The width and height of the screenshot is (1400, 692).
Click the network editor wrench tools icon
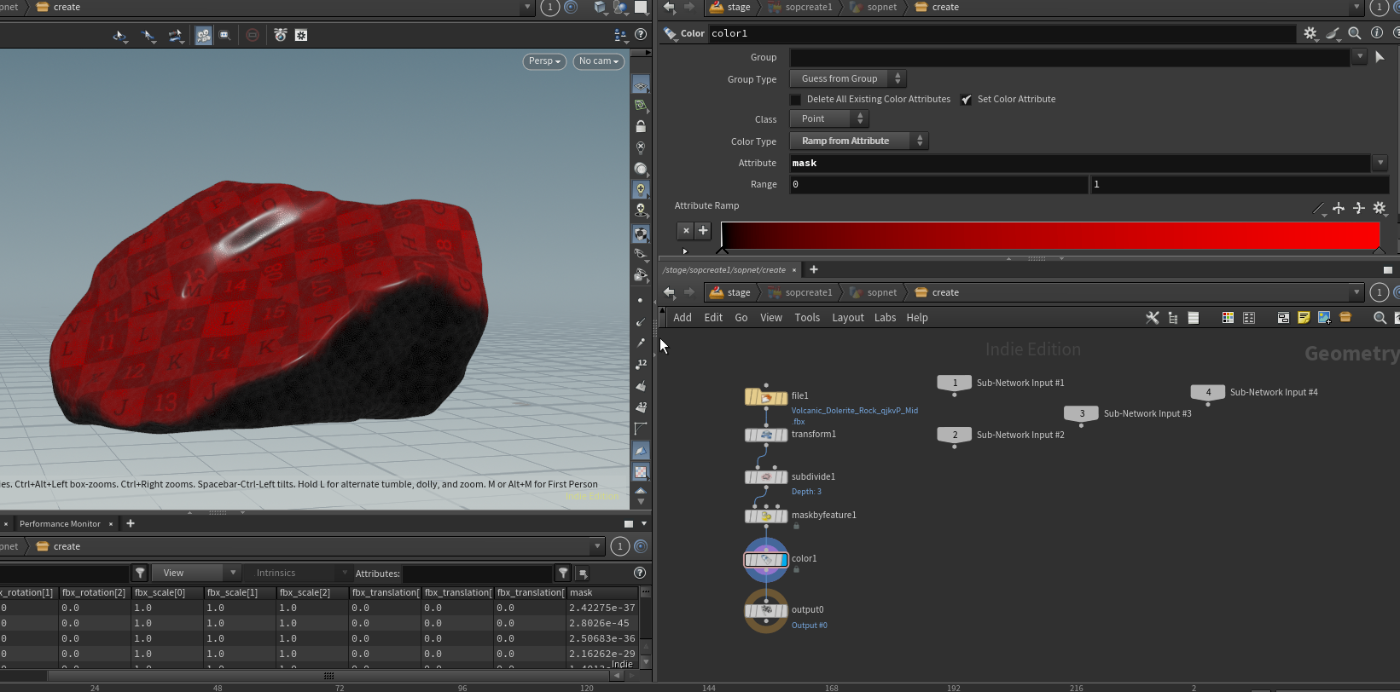click(1152, 318)
